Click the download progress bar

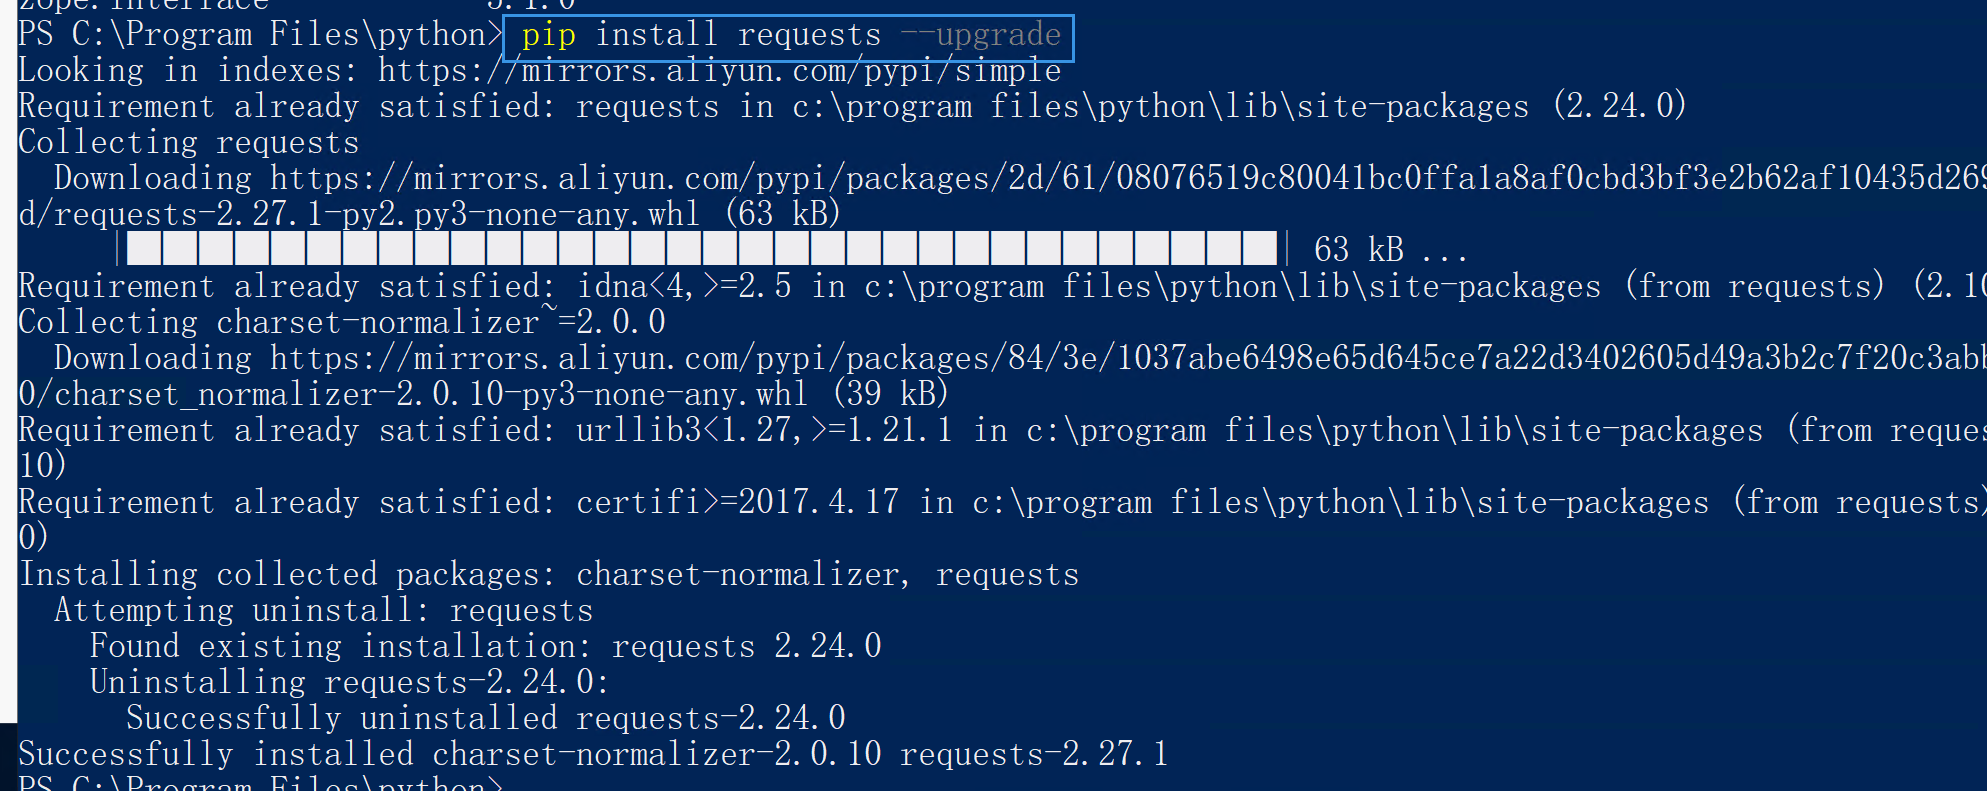point(702,248)
